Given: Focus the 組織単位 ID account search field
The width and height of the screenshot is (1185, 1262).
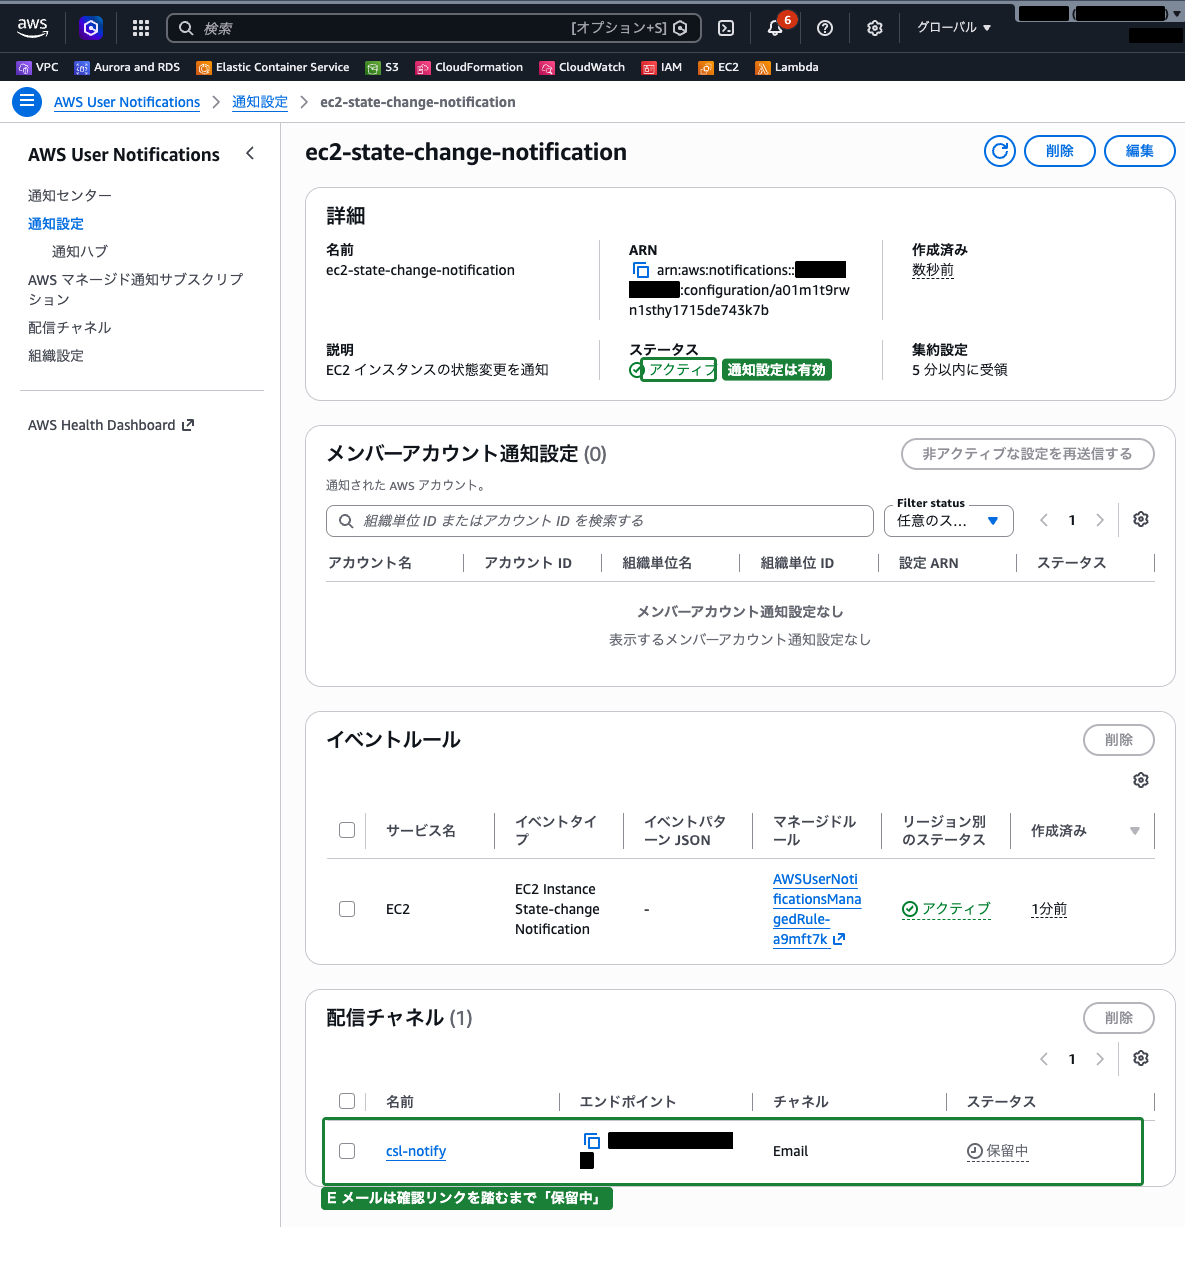Looking at the screenshot, I should (600, 521).
